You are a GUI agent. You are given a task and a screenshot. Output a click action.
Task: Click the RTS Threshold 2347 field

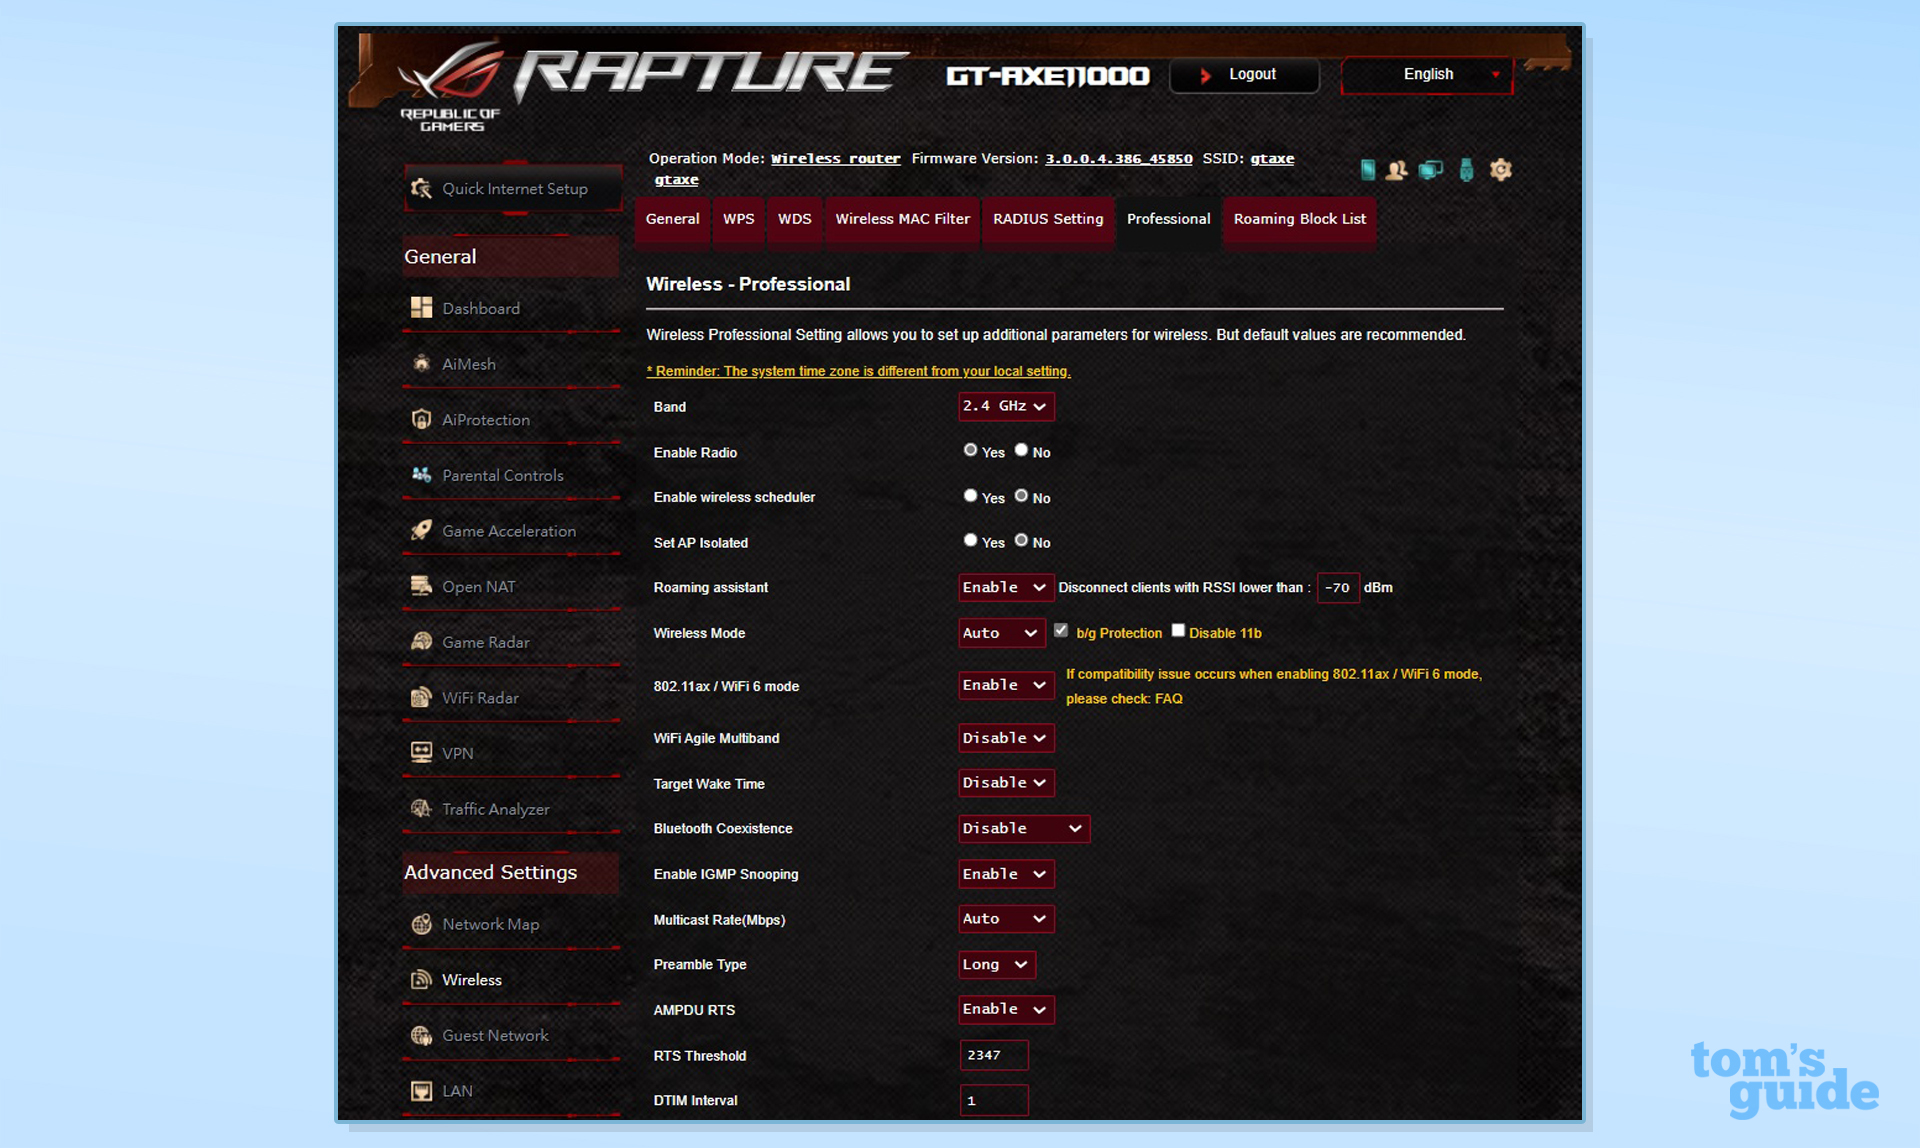click(x=994, y=1055)
